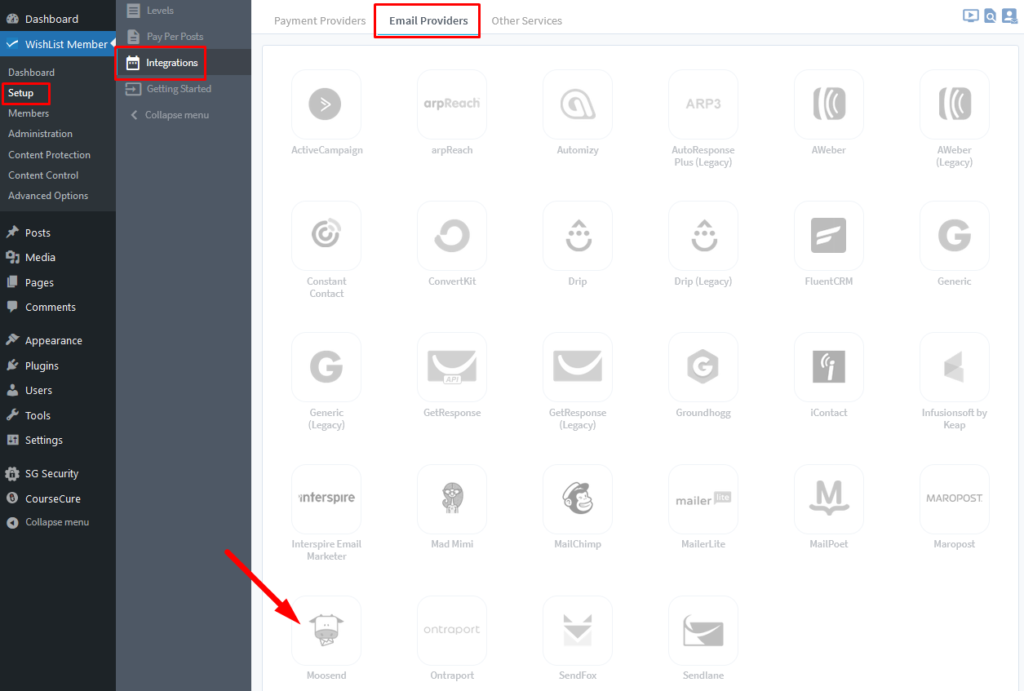This screenshot has width=1024, height=691.
Task: Choose the Automizy provider icon
Action: click(577, 104)
